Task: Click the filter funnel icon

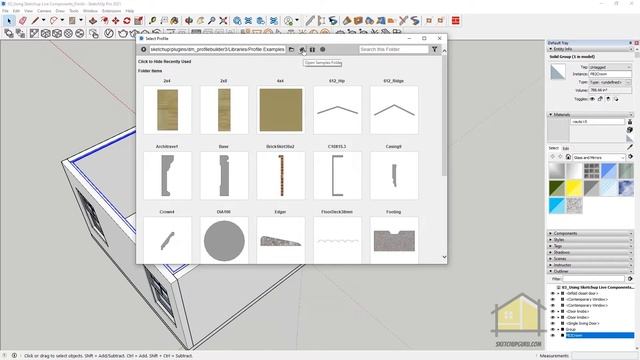Action: click(x=434, y=49)
